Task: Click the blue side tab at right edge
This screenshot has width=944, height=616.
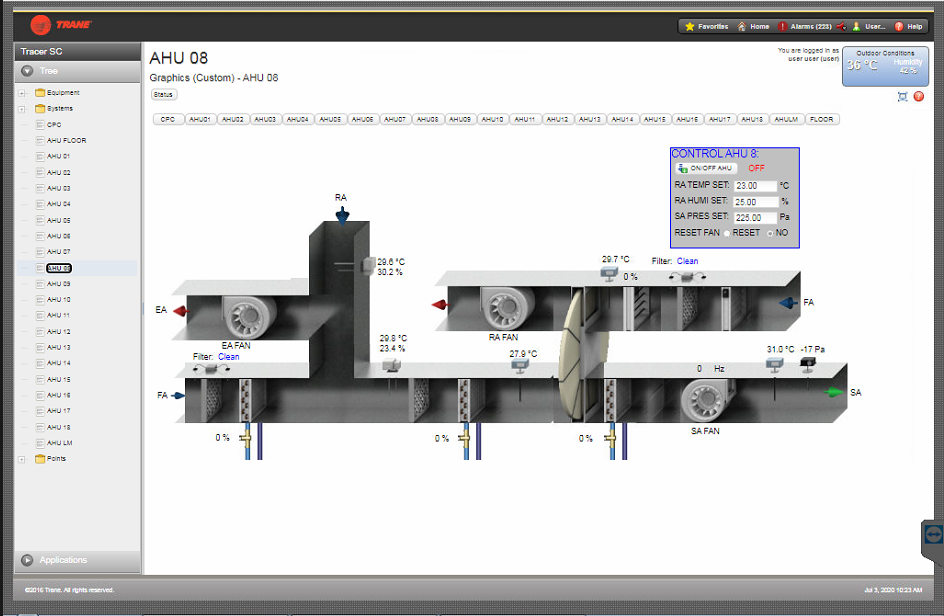Action: [933, 536]
